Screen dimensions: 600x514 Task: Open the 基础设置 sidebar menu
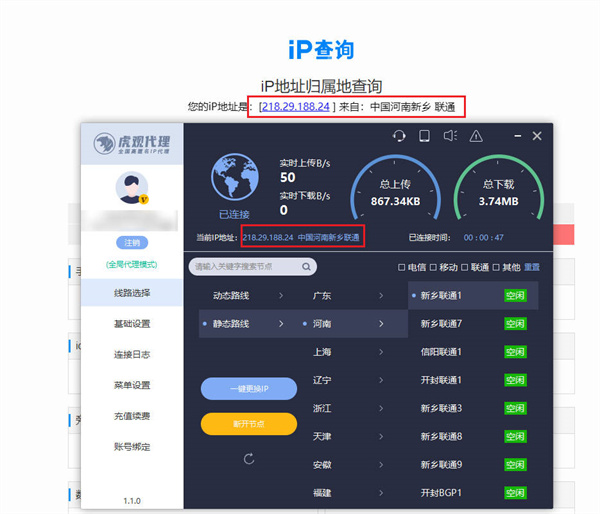132,324
